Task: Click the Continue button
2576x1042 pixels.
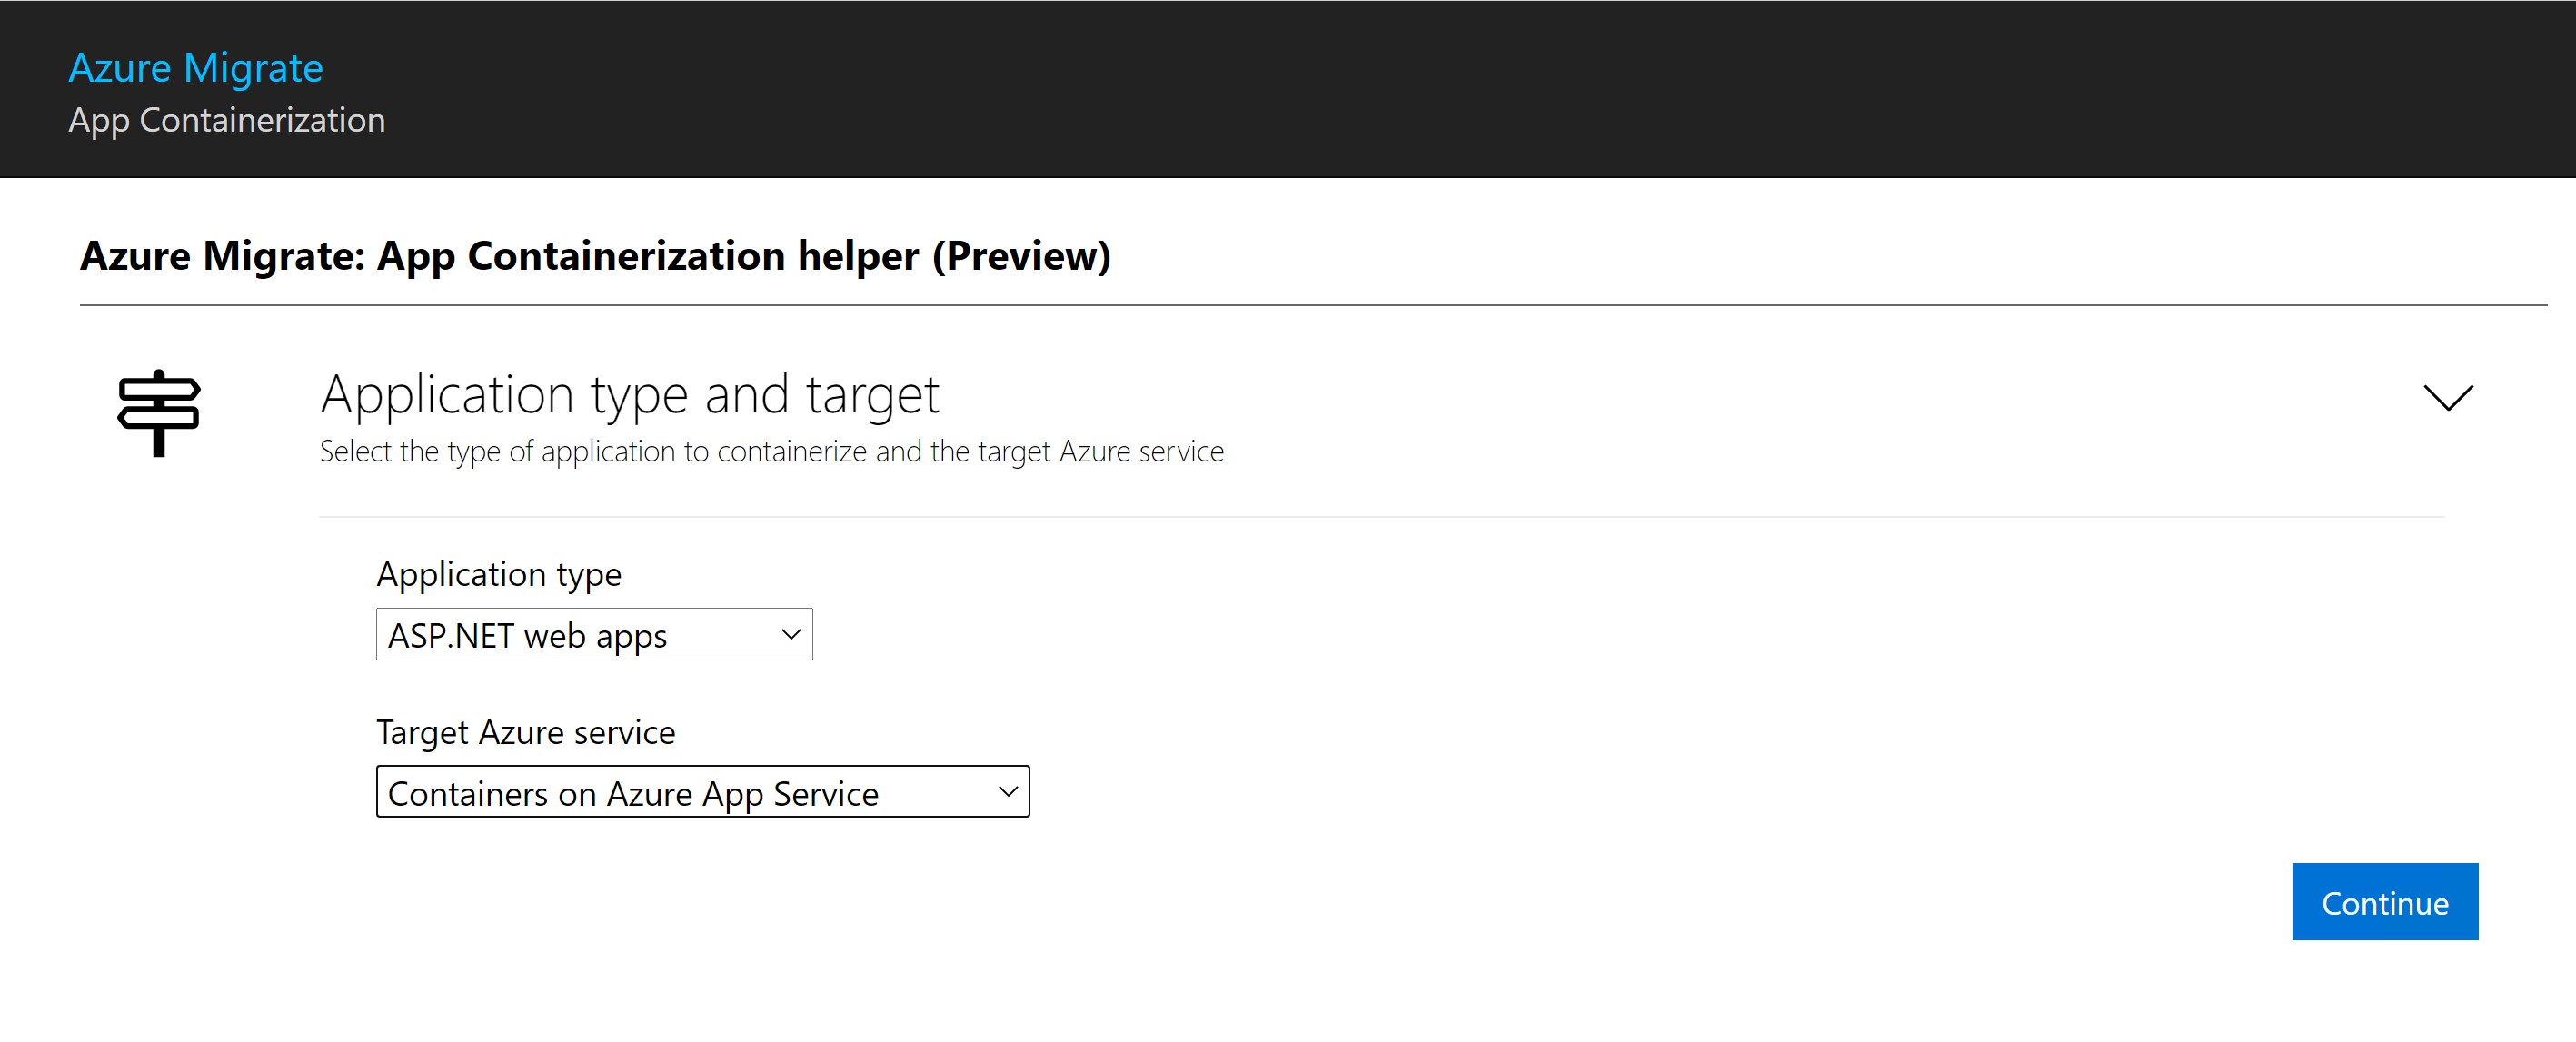Action: coord(2385,902)
